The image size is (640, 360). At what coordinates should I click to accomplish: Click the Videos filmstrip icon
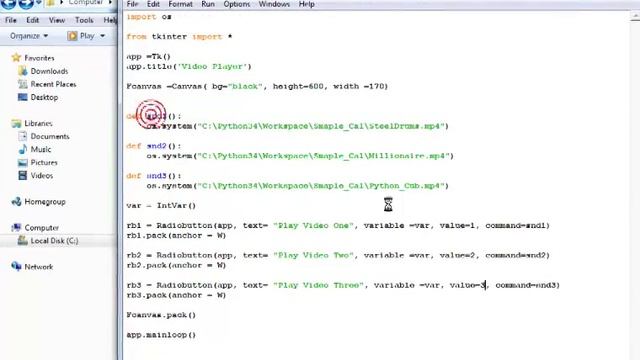[x=23, y=176]
